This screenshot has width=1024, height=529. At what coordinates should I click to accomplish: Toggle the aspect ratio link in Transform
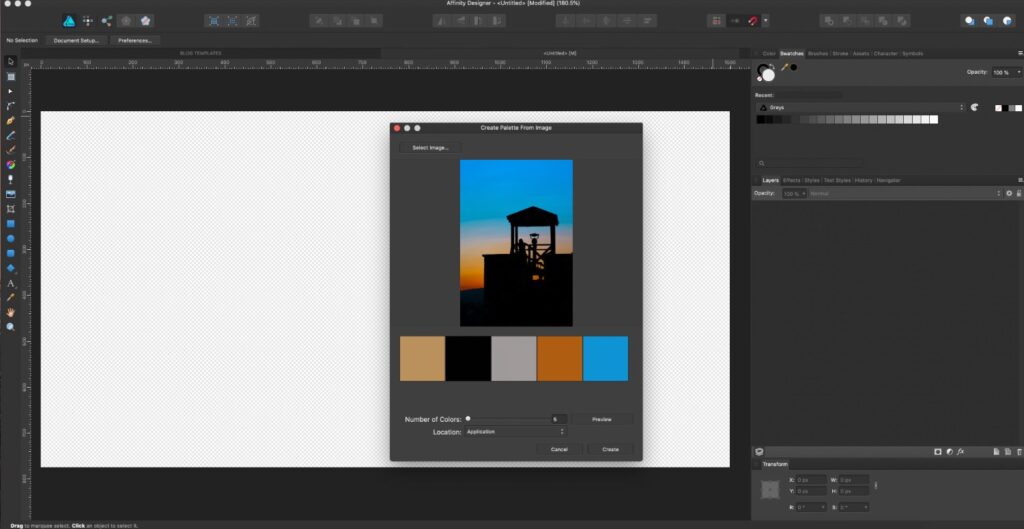pos(876,485)
